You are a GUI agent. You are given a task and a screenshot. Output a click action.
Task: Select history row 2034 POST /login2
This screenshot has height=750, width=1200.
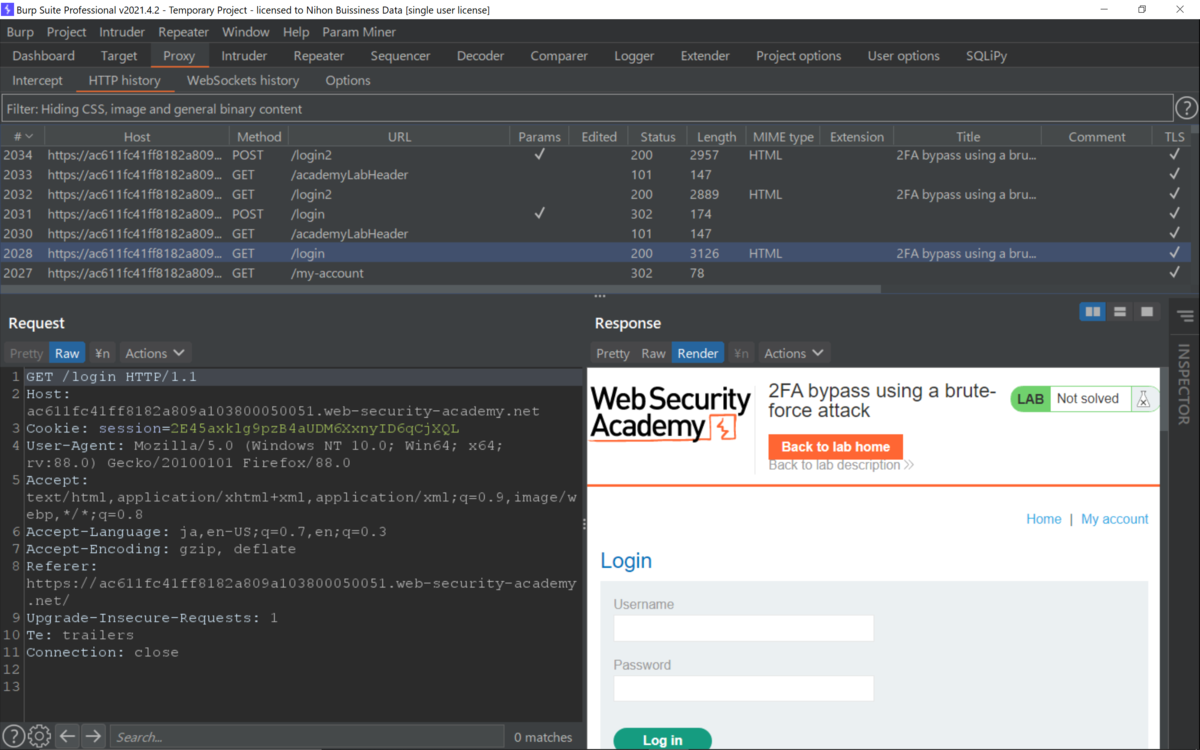(x=594, y=155)
